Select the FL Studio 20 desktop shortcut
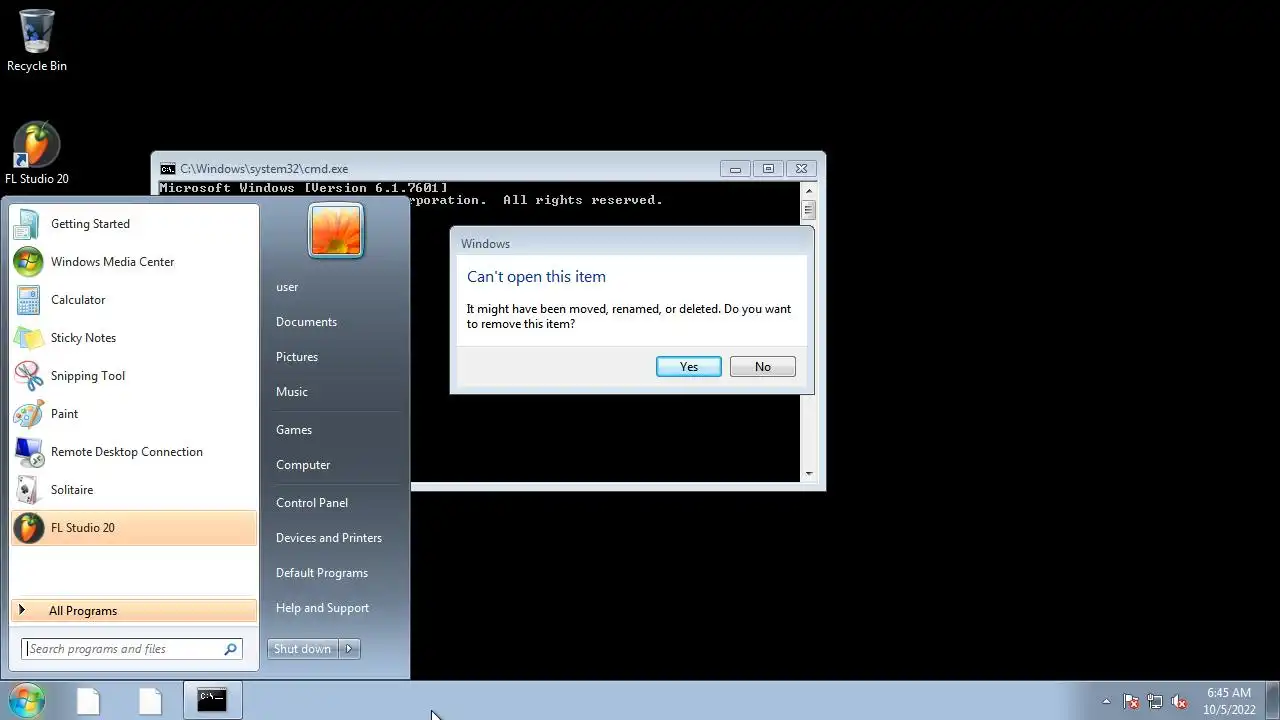Screen dimensions: 1280x720 (37, 154)
